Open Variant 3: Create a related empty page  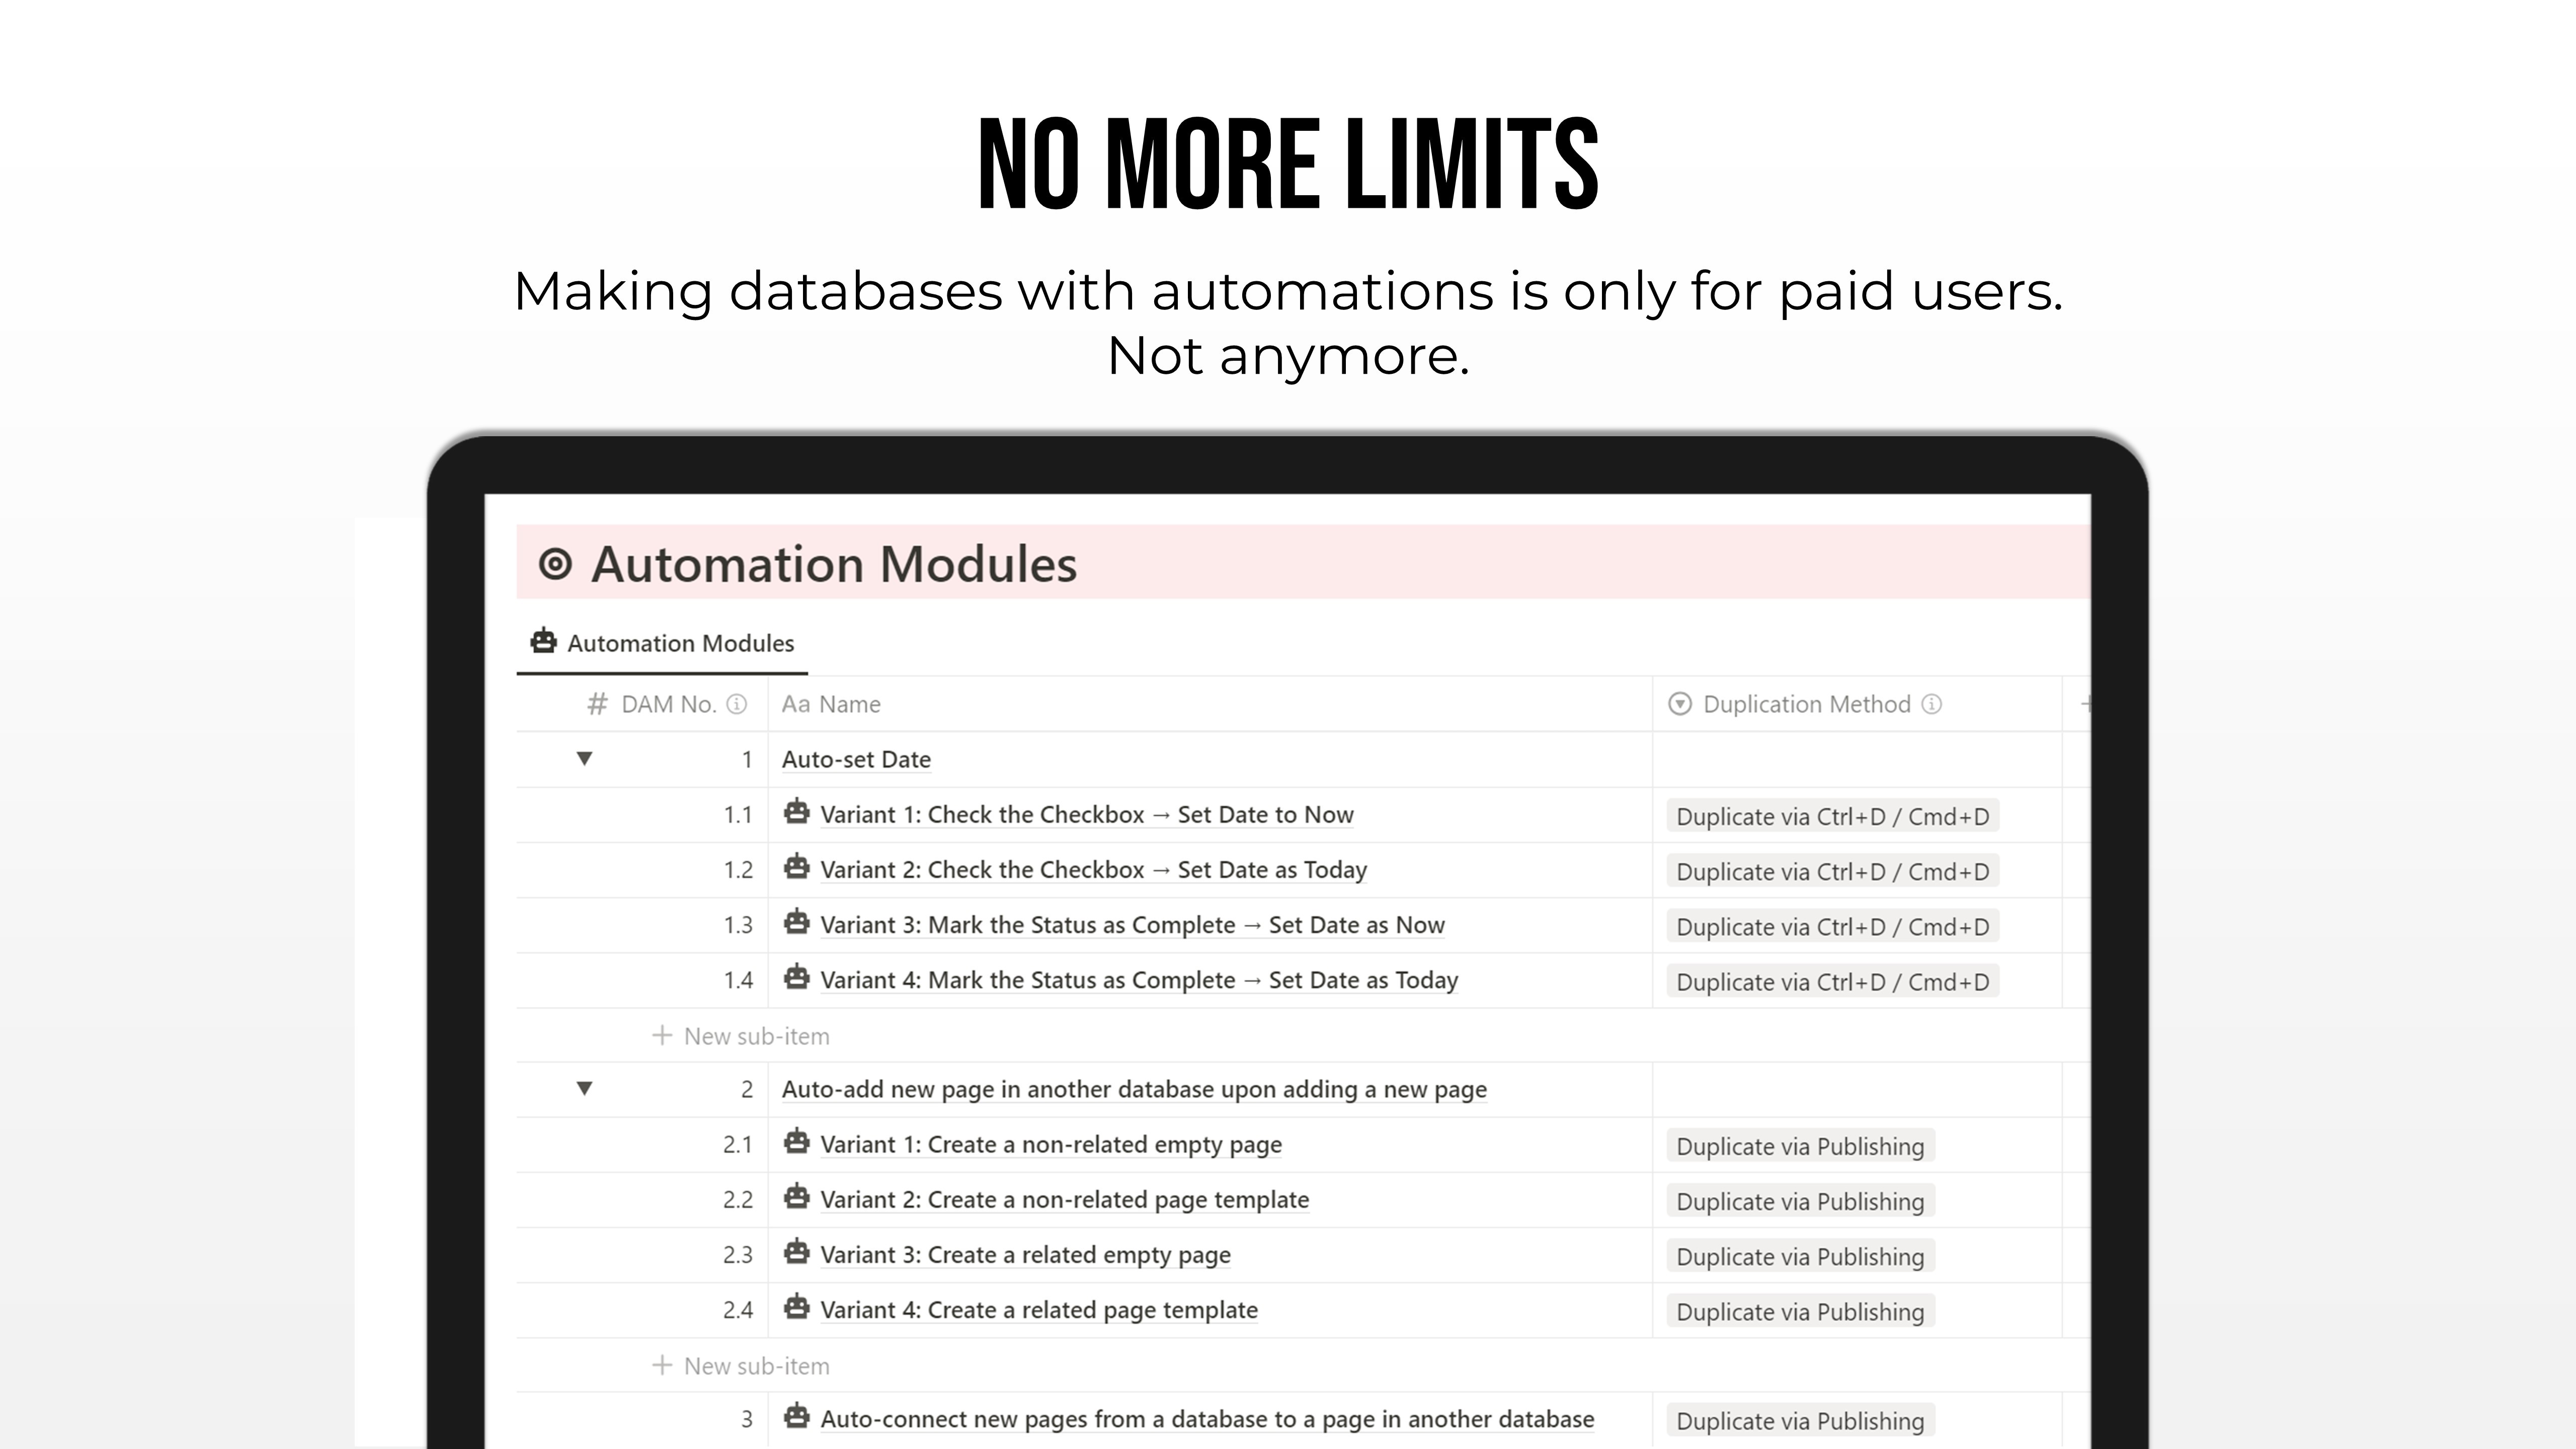[1024, 1255]
